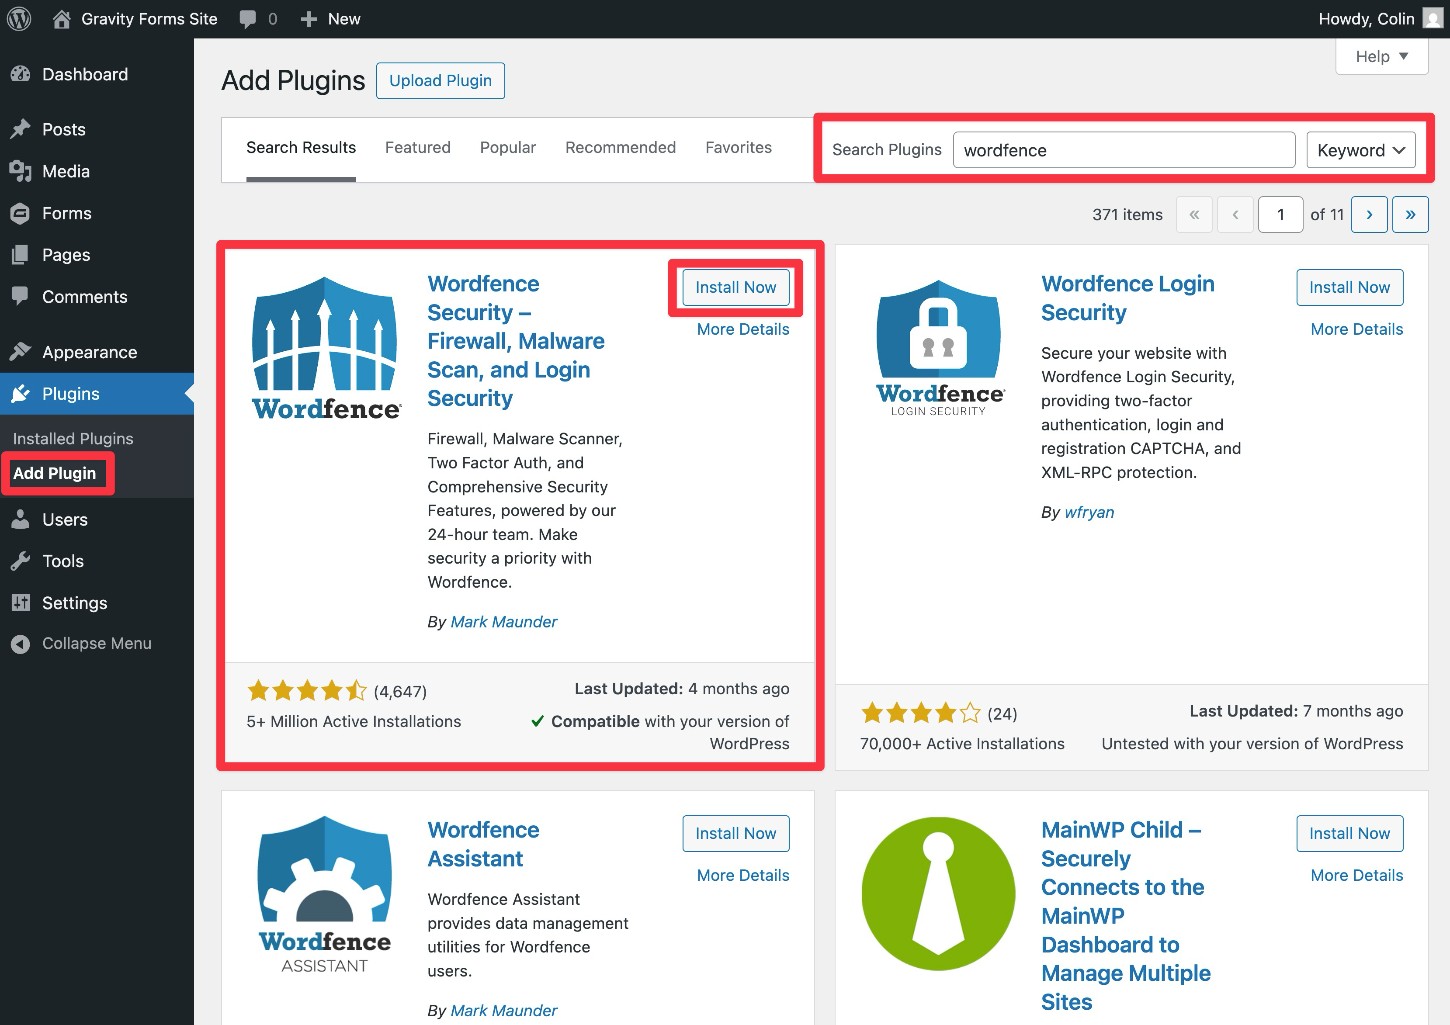Click the Pages icon in sidebar
This screenshot has width=1450, height=1025.
point(20,255)
